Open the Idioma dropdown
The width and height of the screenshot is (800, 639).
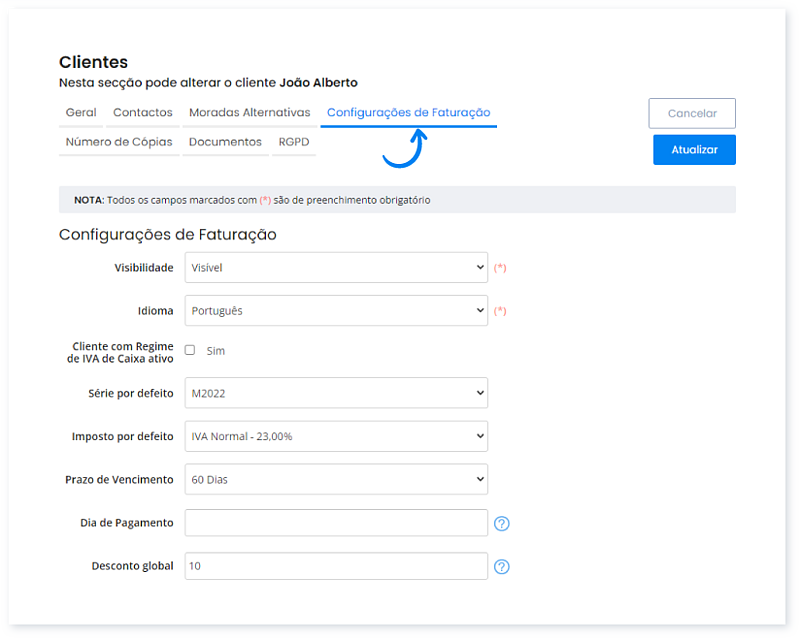coord(336,311)
